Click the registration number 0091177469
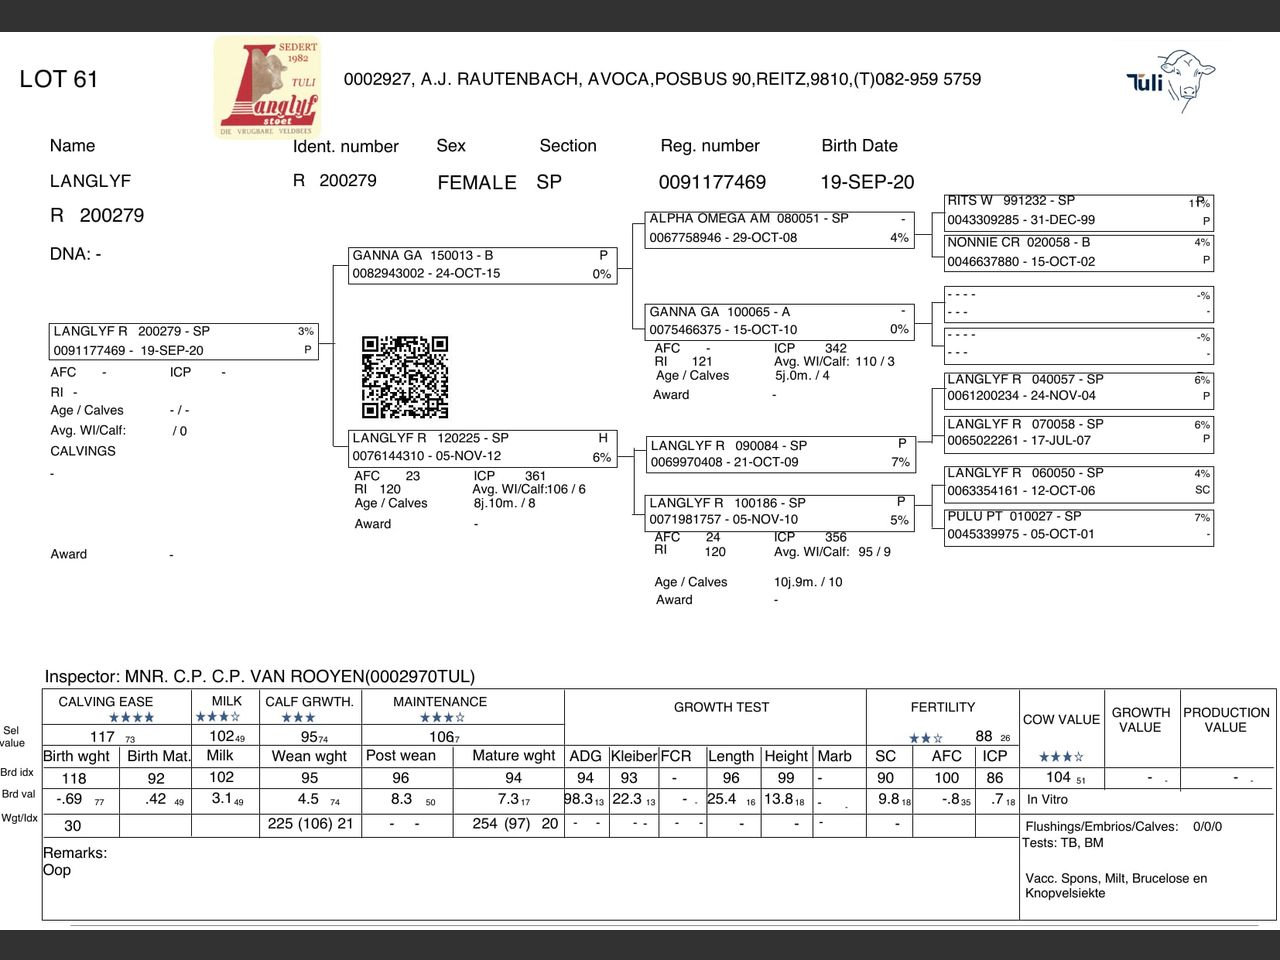The image size is (1280, 960). click(x=712, y=182)
